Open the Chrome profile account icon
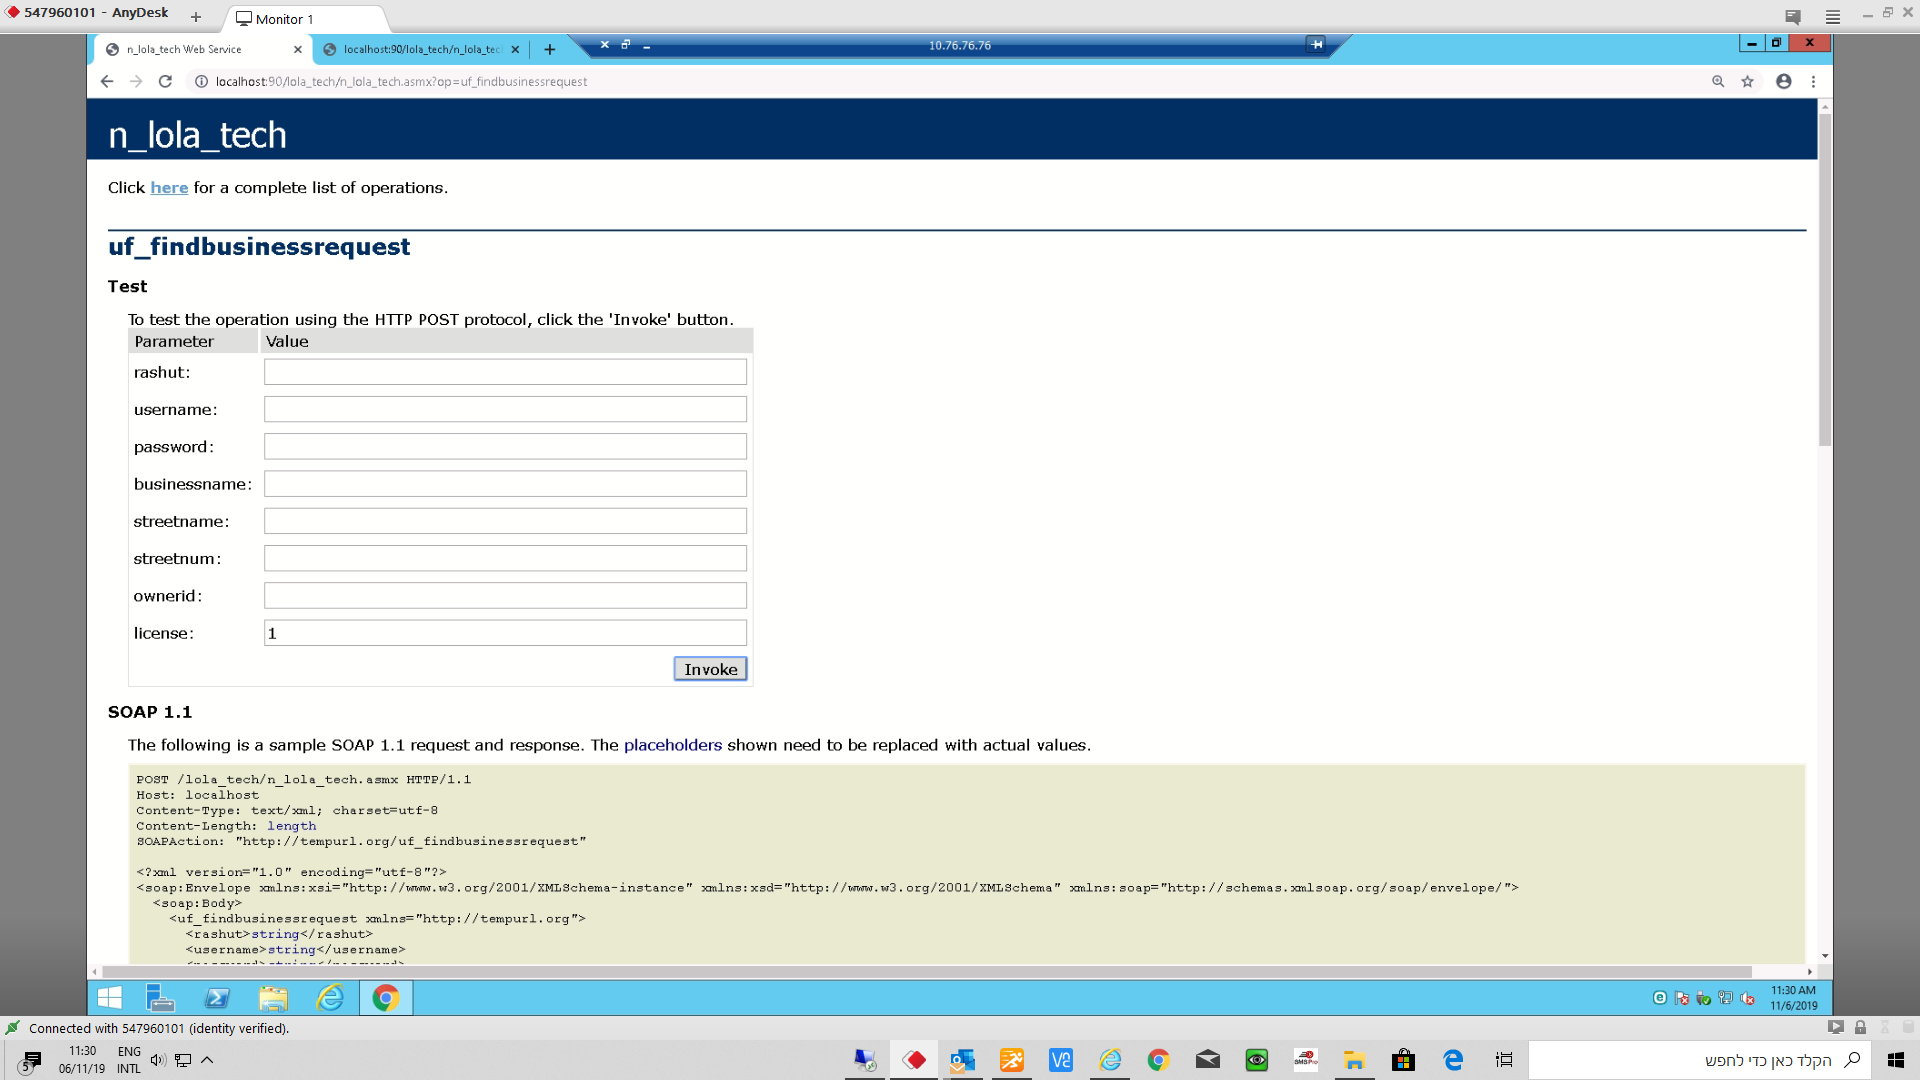This screenshot has height=1080, width=1920. coord(1783,82)
